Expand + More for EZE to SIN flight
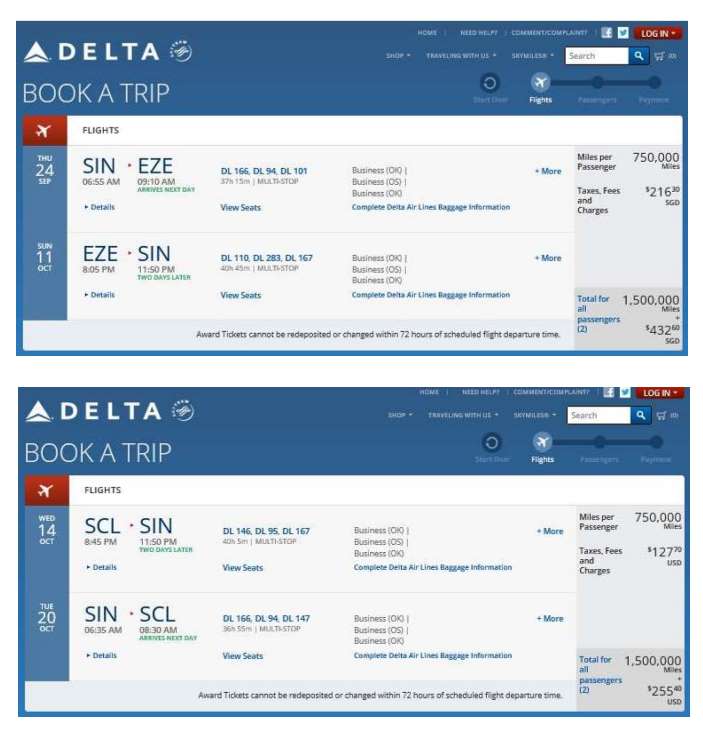 pyautogui.click(x=548, y=258)
